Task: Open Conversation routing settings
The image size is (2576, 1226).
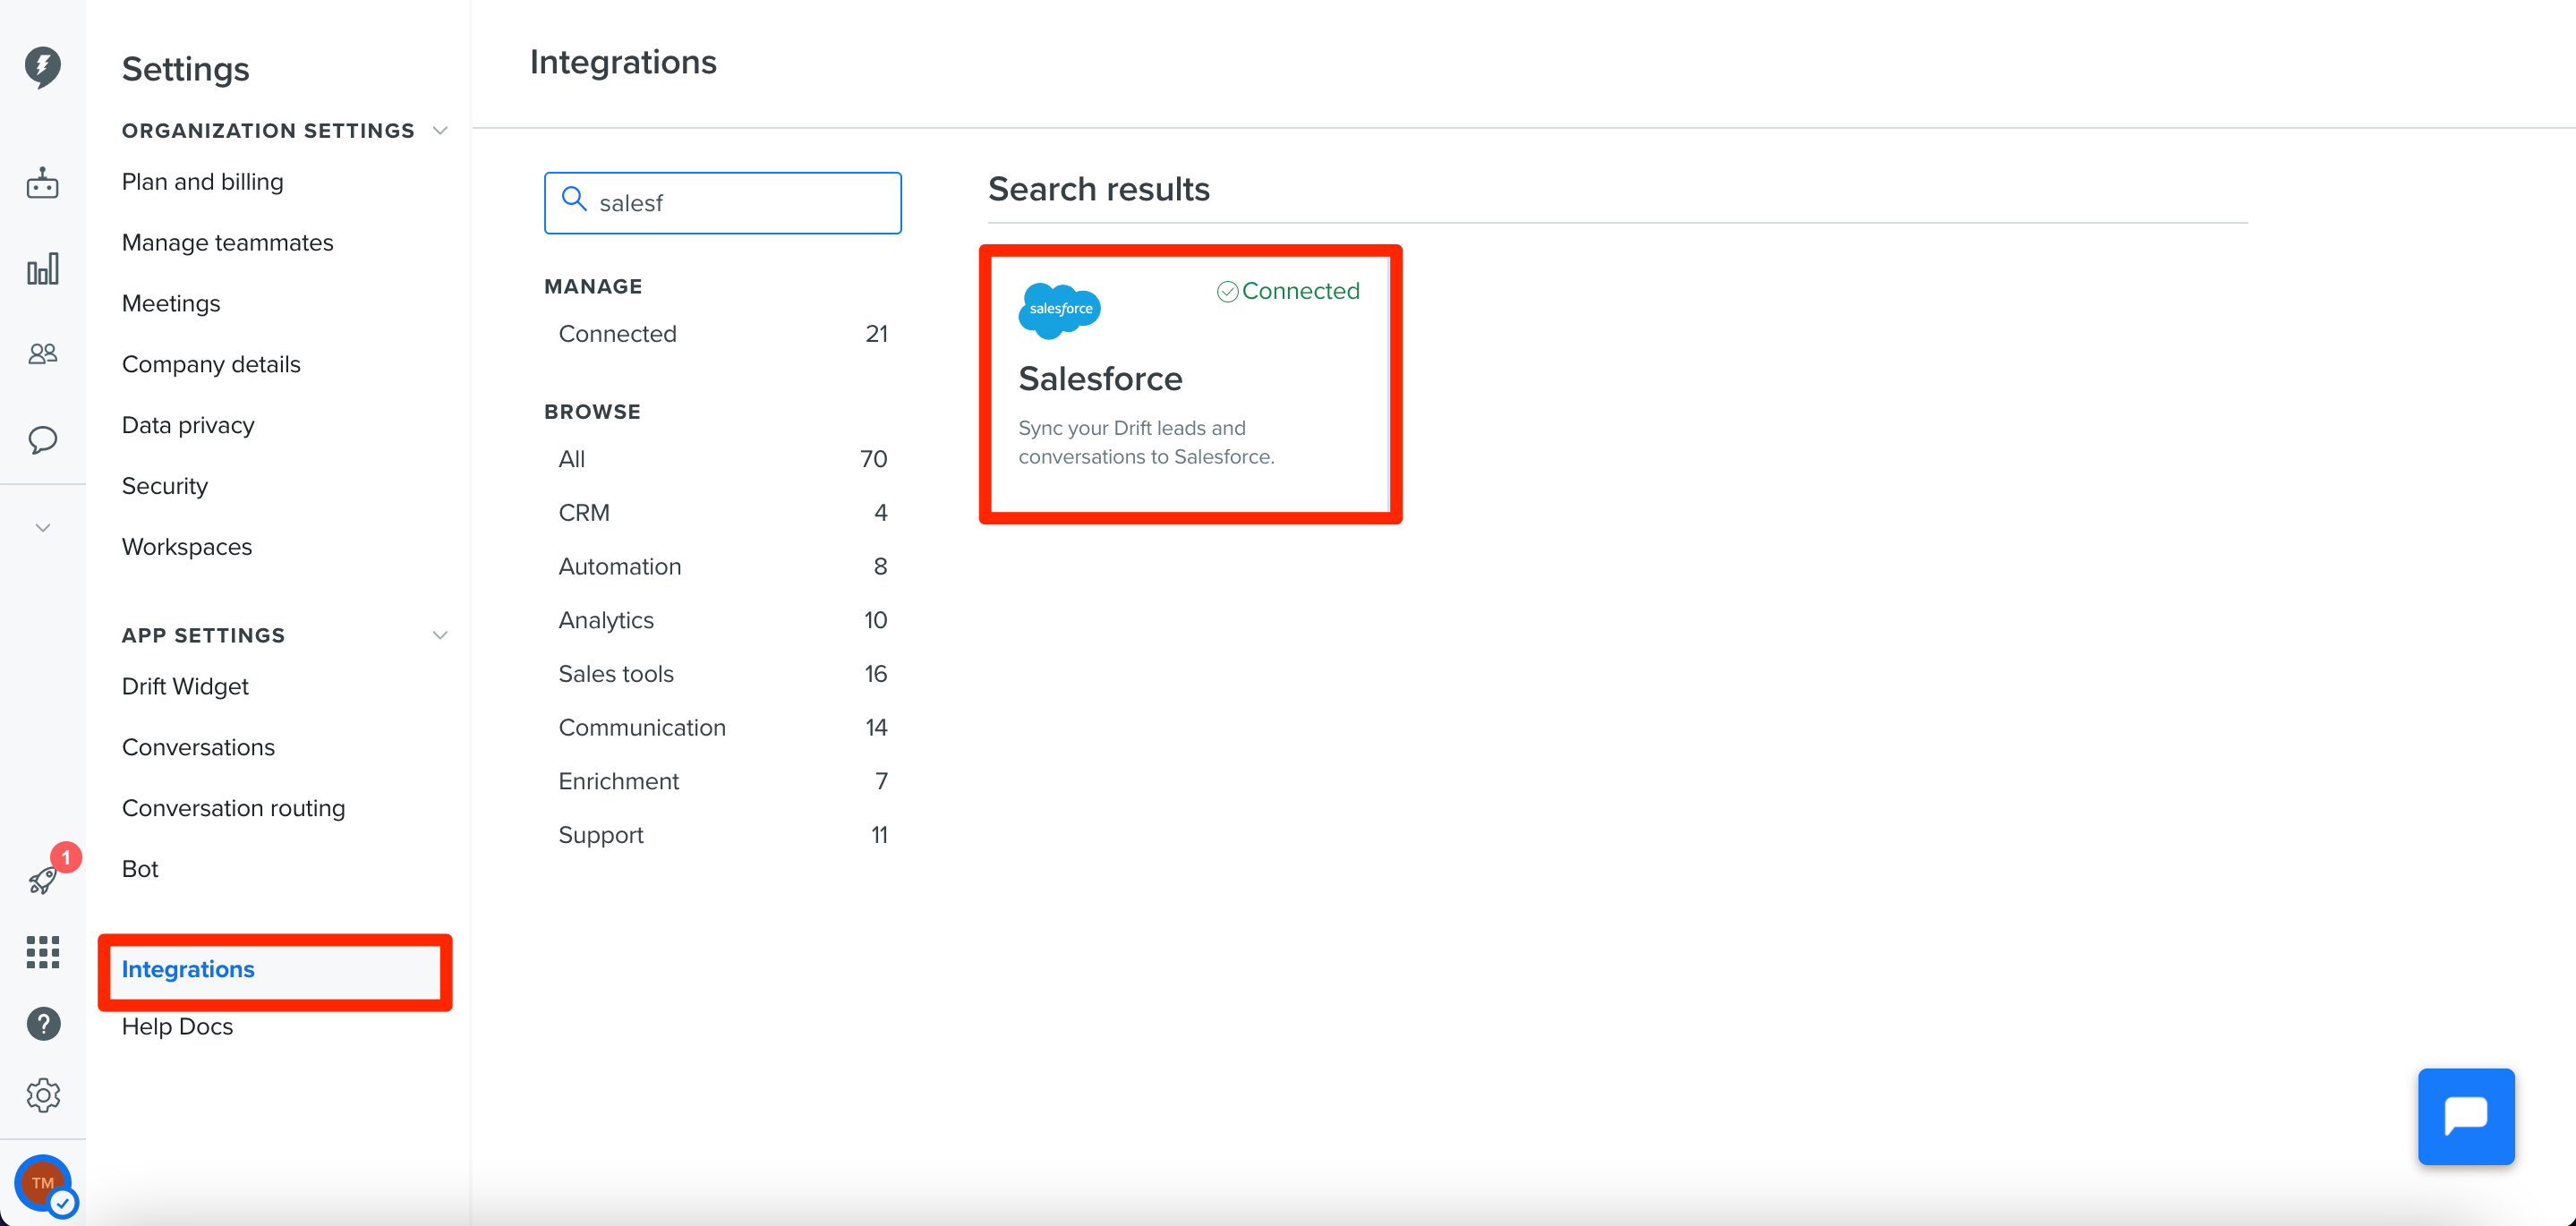Action: pos(233,809)
